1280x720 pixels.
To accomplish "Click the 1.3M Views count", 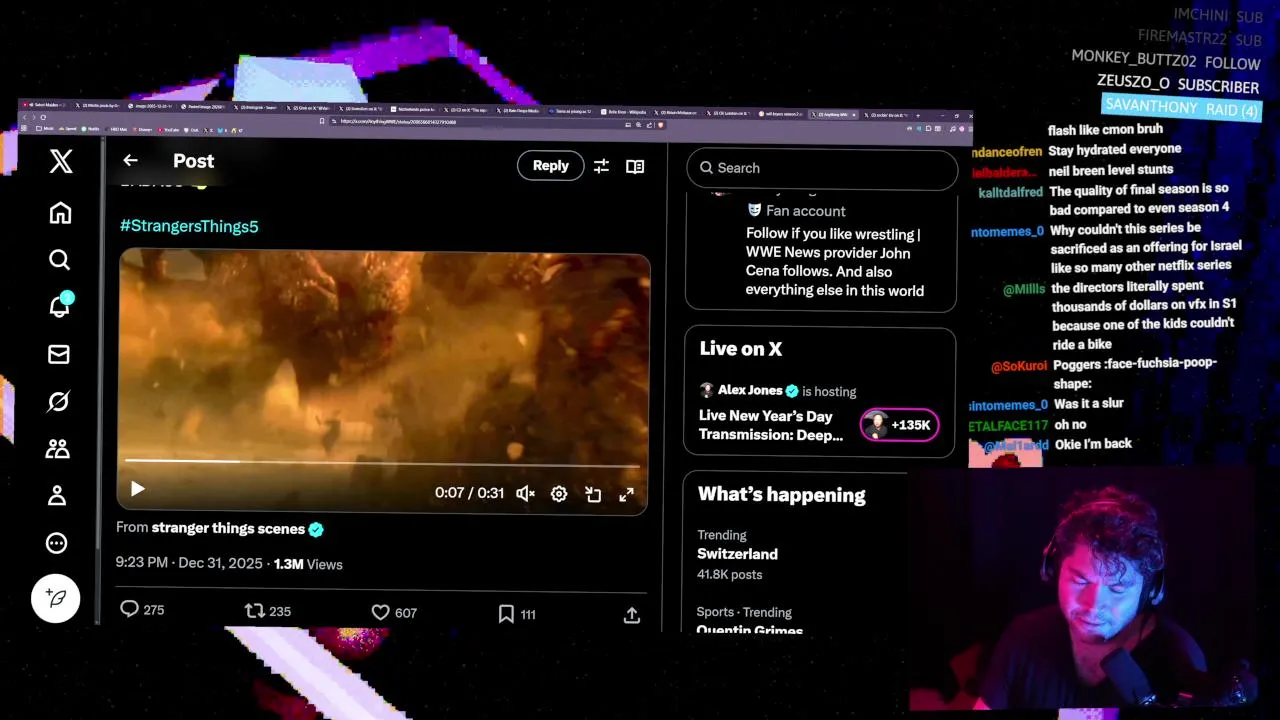I will (x=308, y=564).
